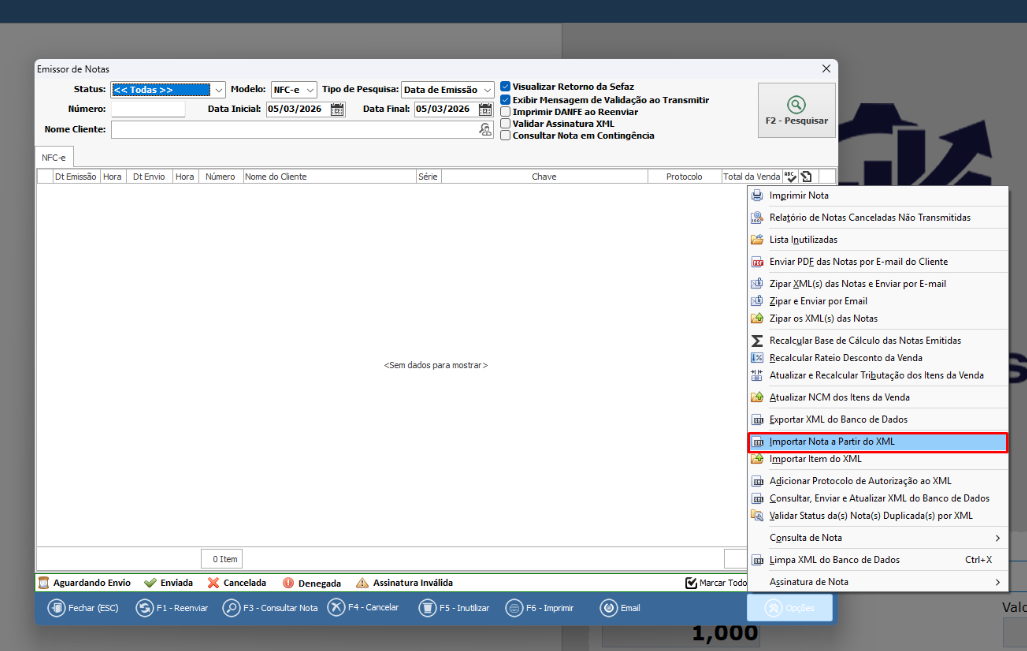The width and height of the screenshot is (1027, 651).
Task: Open the Data Inicial calendar picker
Action: [337, 109]
